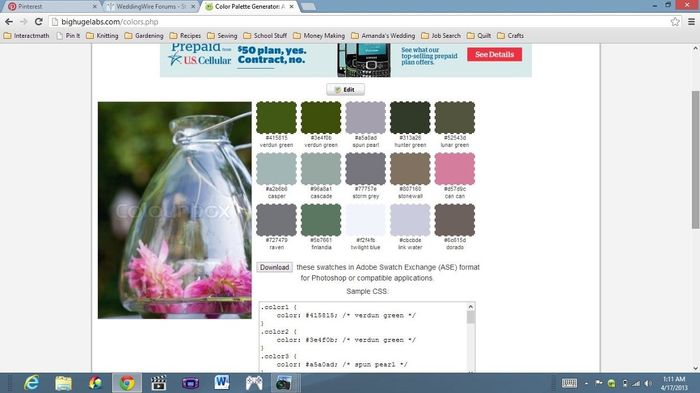Click the page vertical scrollbar thumb
700x393 pixels.
[x=696, y=160]
